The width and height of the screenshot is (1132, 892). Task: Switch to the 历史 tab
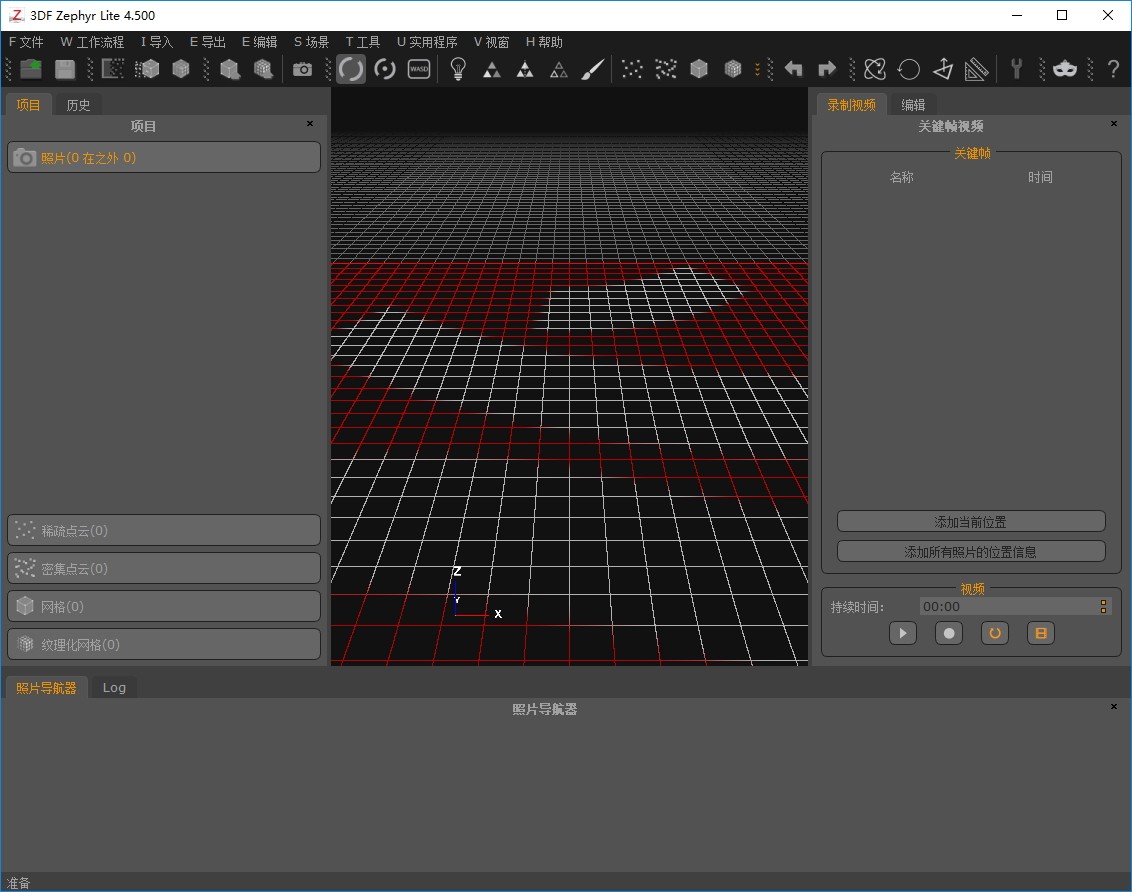pos(78,105)
